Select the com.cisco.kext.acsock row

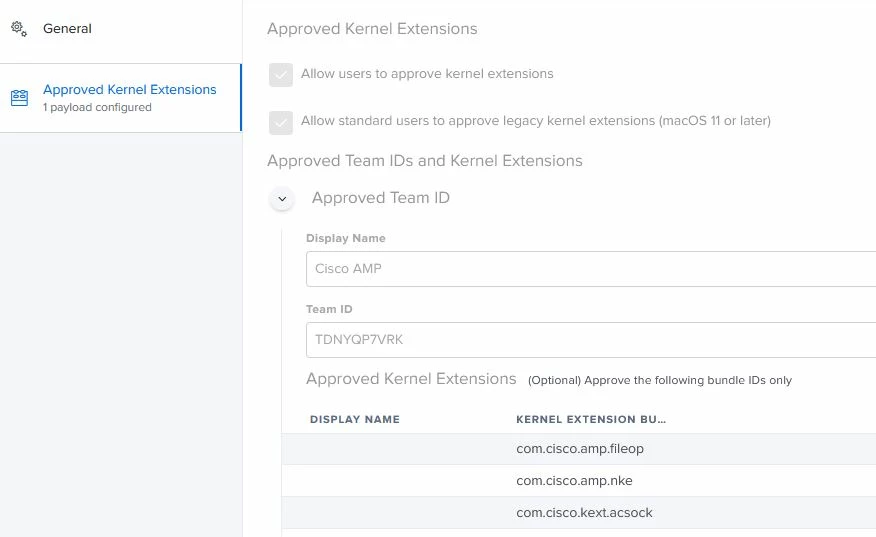[579, 512]
